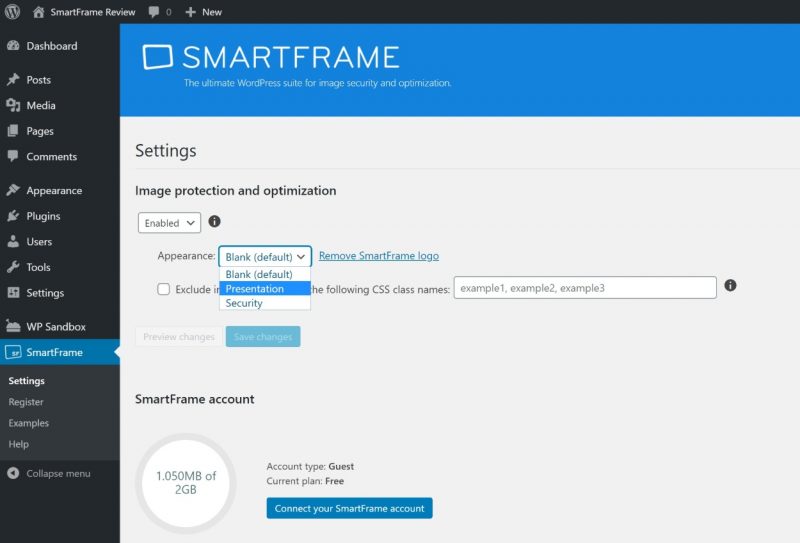Click info icon beside CSS class field
The height and width of the screenshot is (543, 800).
[730, 285]
